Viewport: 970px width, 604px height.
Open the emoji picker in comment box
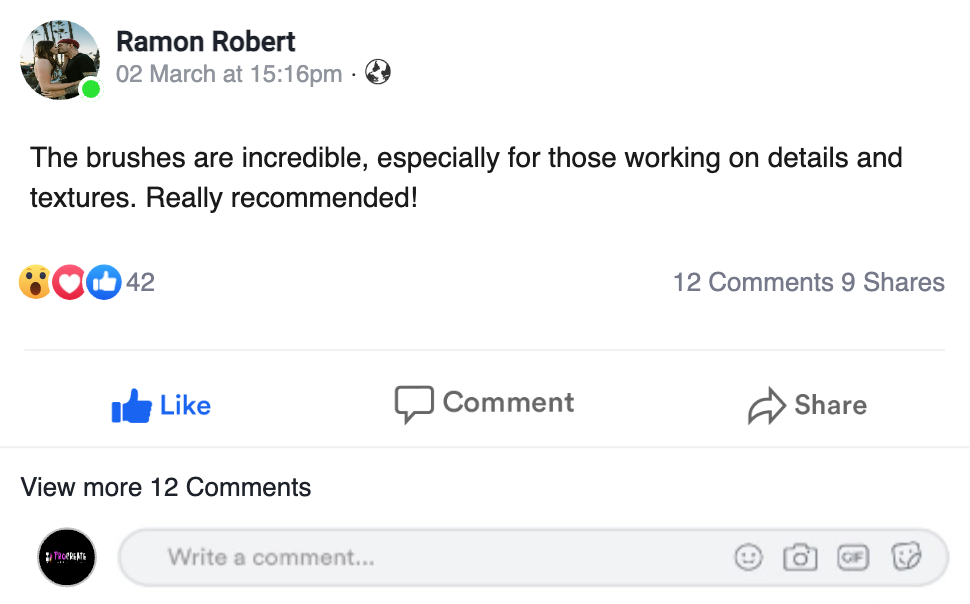748,557
